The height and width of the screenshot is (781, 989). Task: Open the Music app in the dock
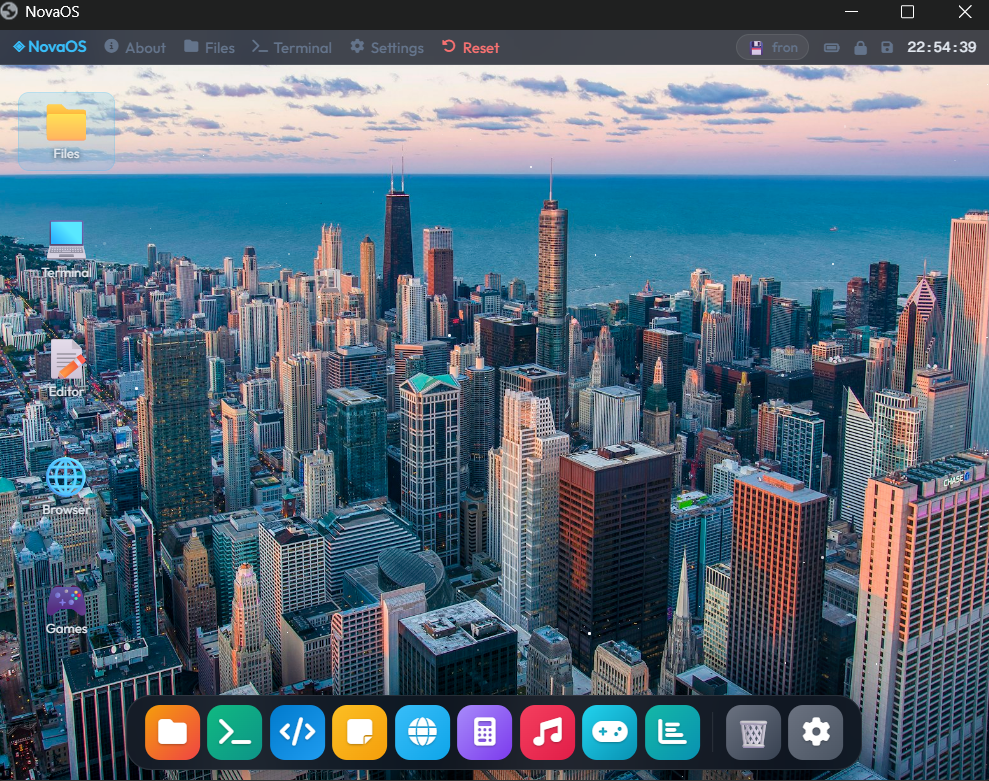547,732
